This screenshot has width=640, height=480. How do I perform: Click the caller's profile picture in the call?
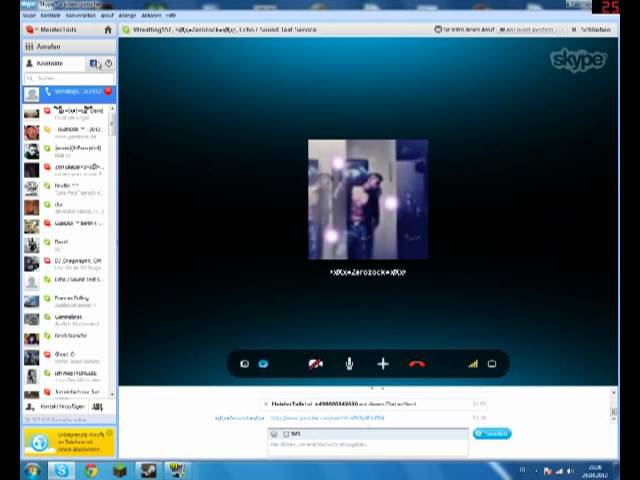[368, 200]
